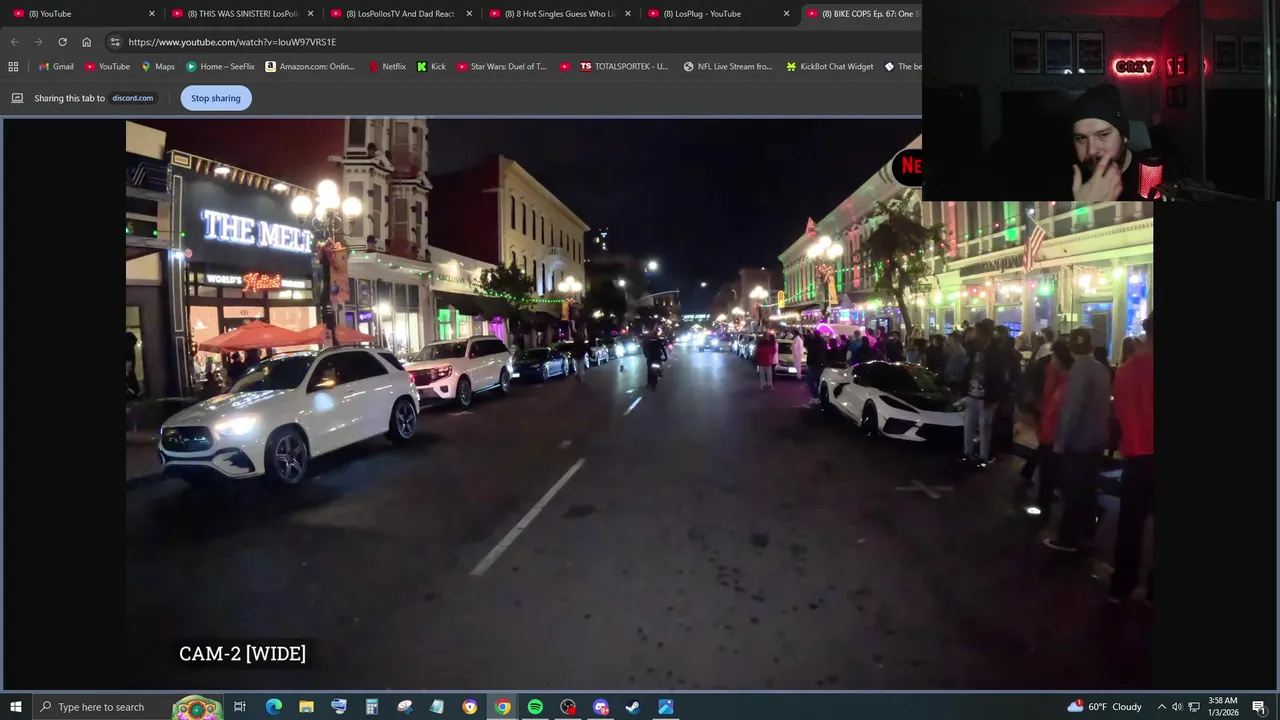The height and width of the screenshot is (720, 1280).
Task: Open the TOTALSPORTEK bookmark
Action: tap(624, 67)
